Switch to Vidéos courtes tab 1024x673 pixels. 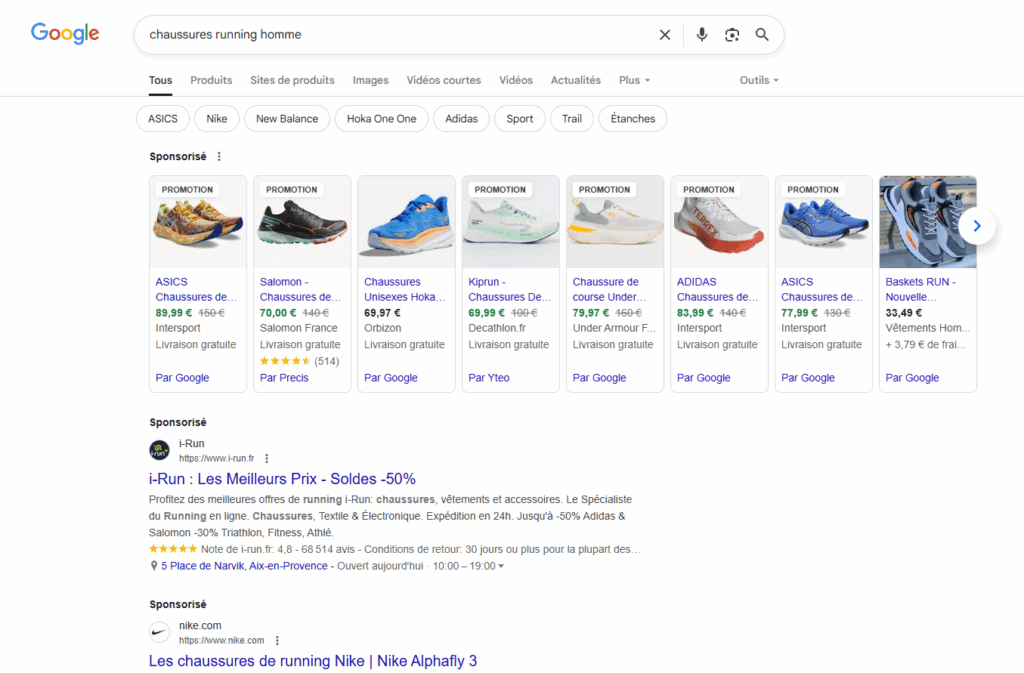pos(443,80)
